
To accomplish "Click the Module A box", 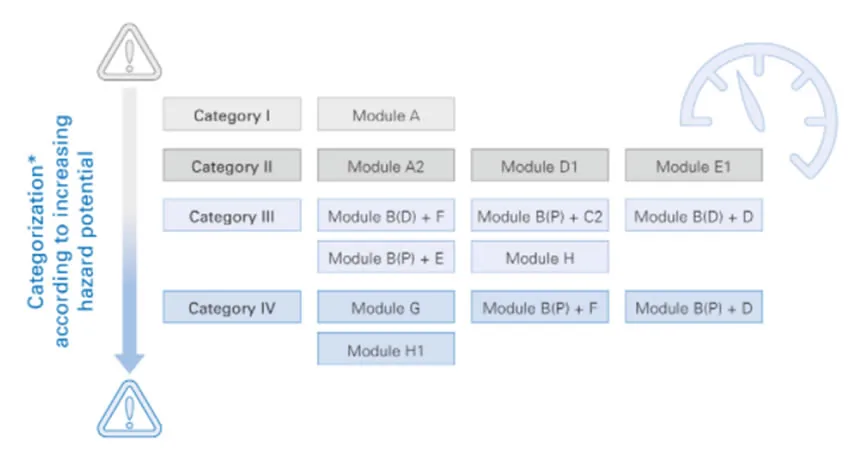I will [386, 114].
